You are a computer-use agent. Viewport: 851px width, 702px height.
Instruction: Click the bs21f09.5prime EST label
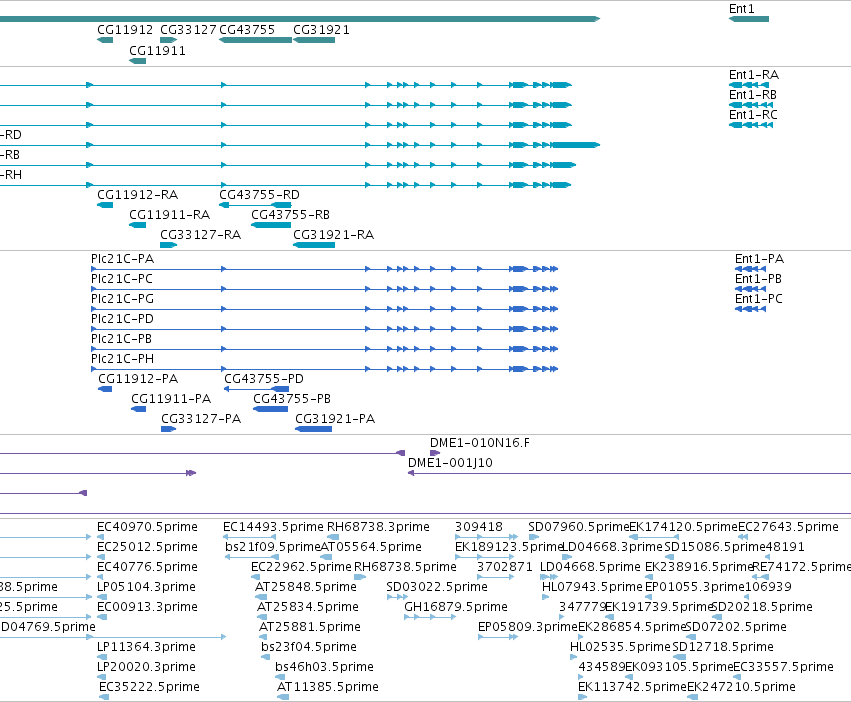[x=273, y=547]
